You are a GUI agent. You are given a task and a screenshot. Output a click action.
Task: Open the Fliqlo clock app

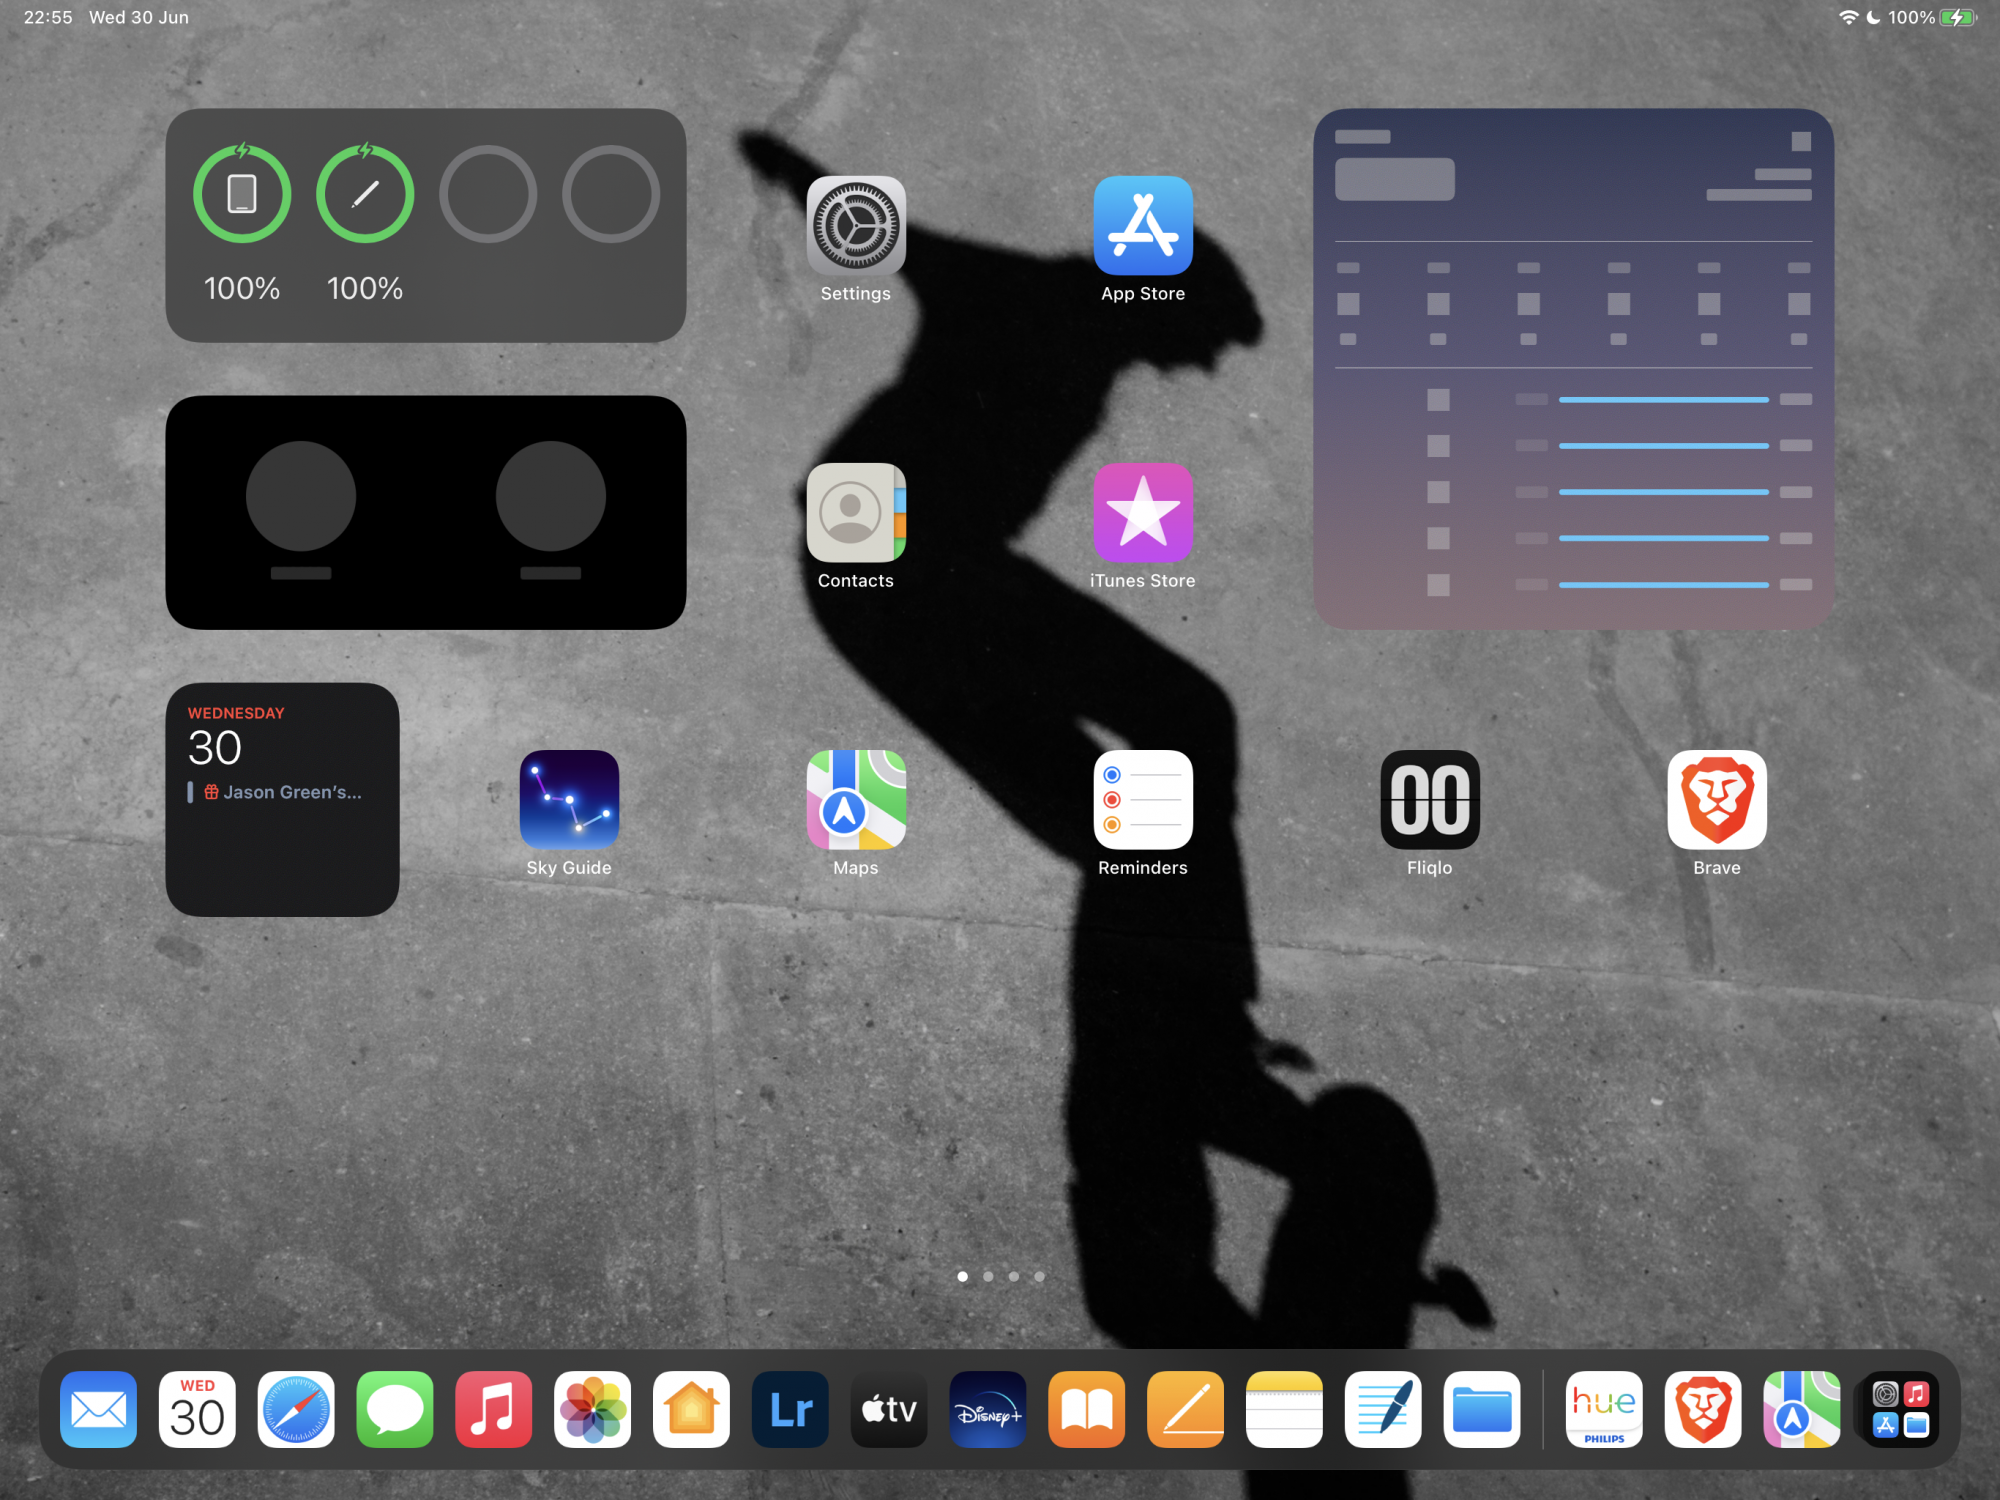[1430, 800]
